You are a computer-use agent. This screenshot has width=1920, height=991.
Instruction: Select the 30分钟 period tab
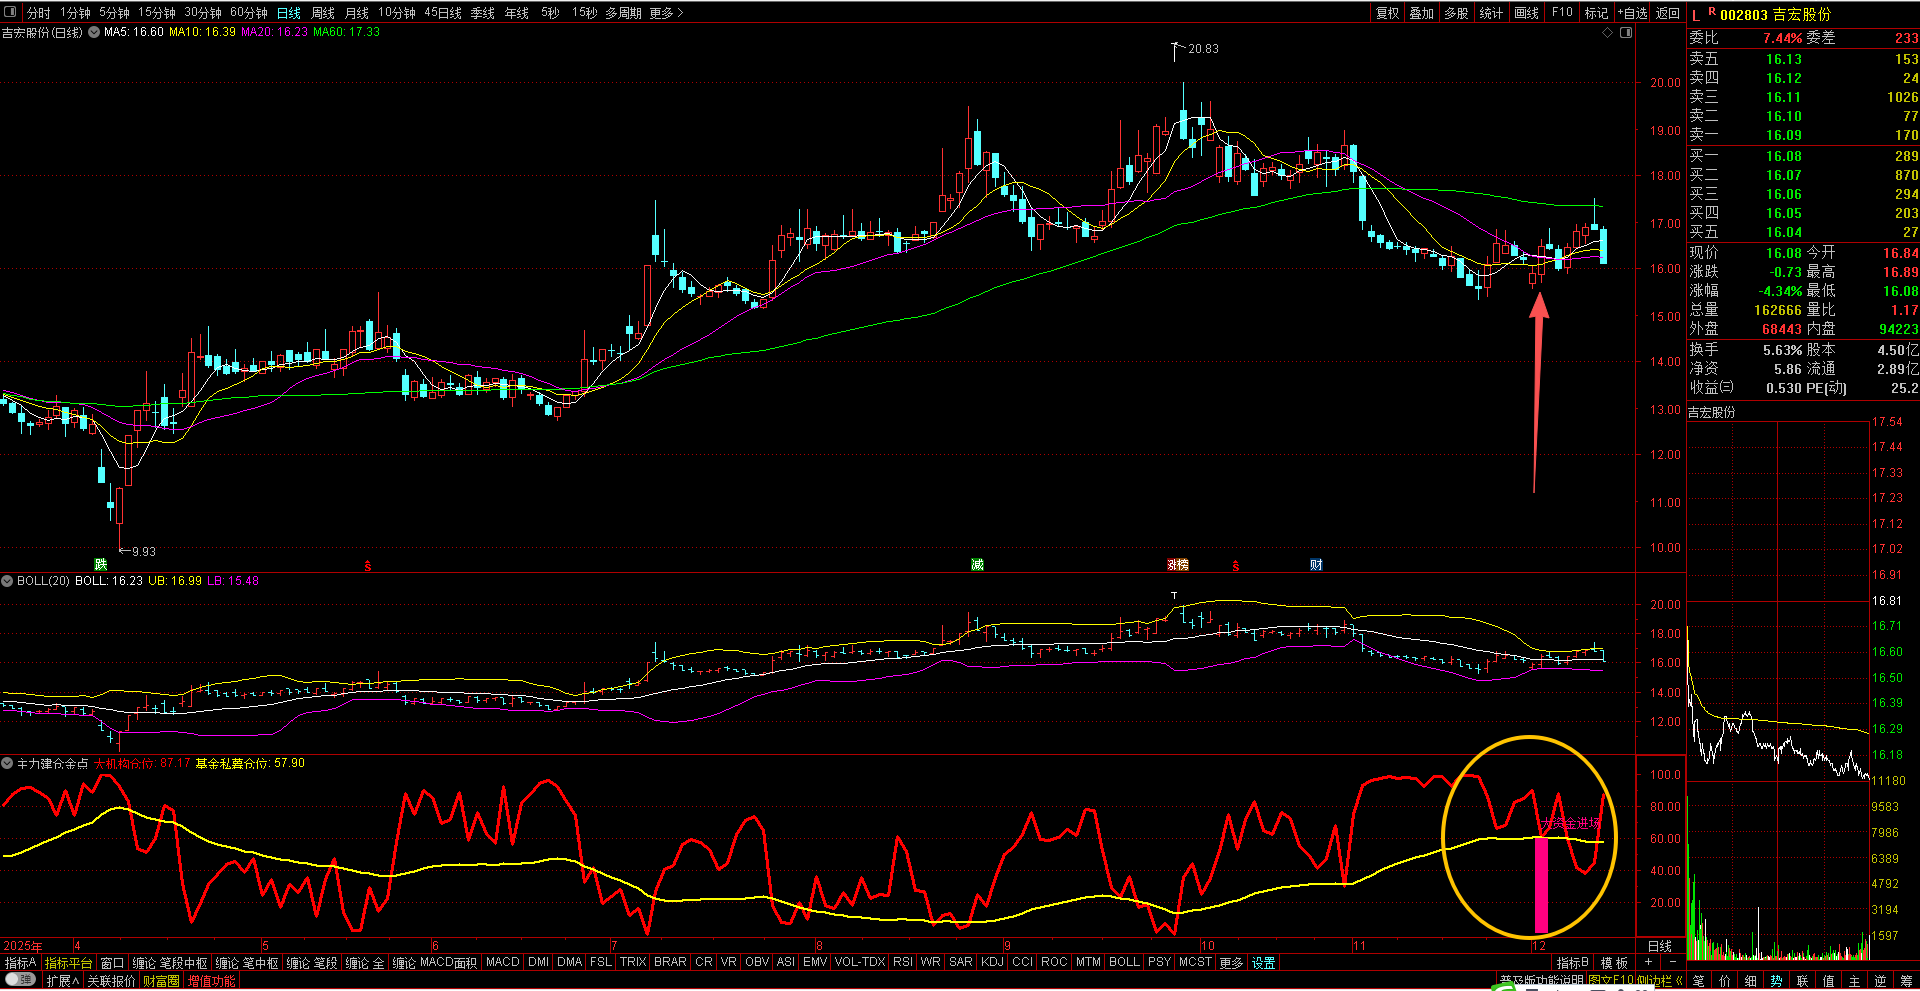203,13
